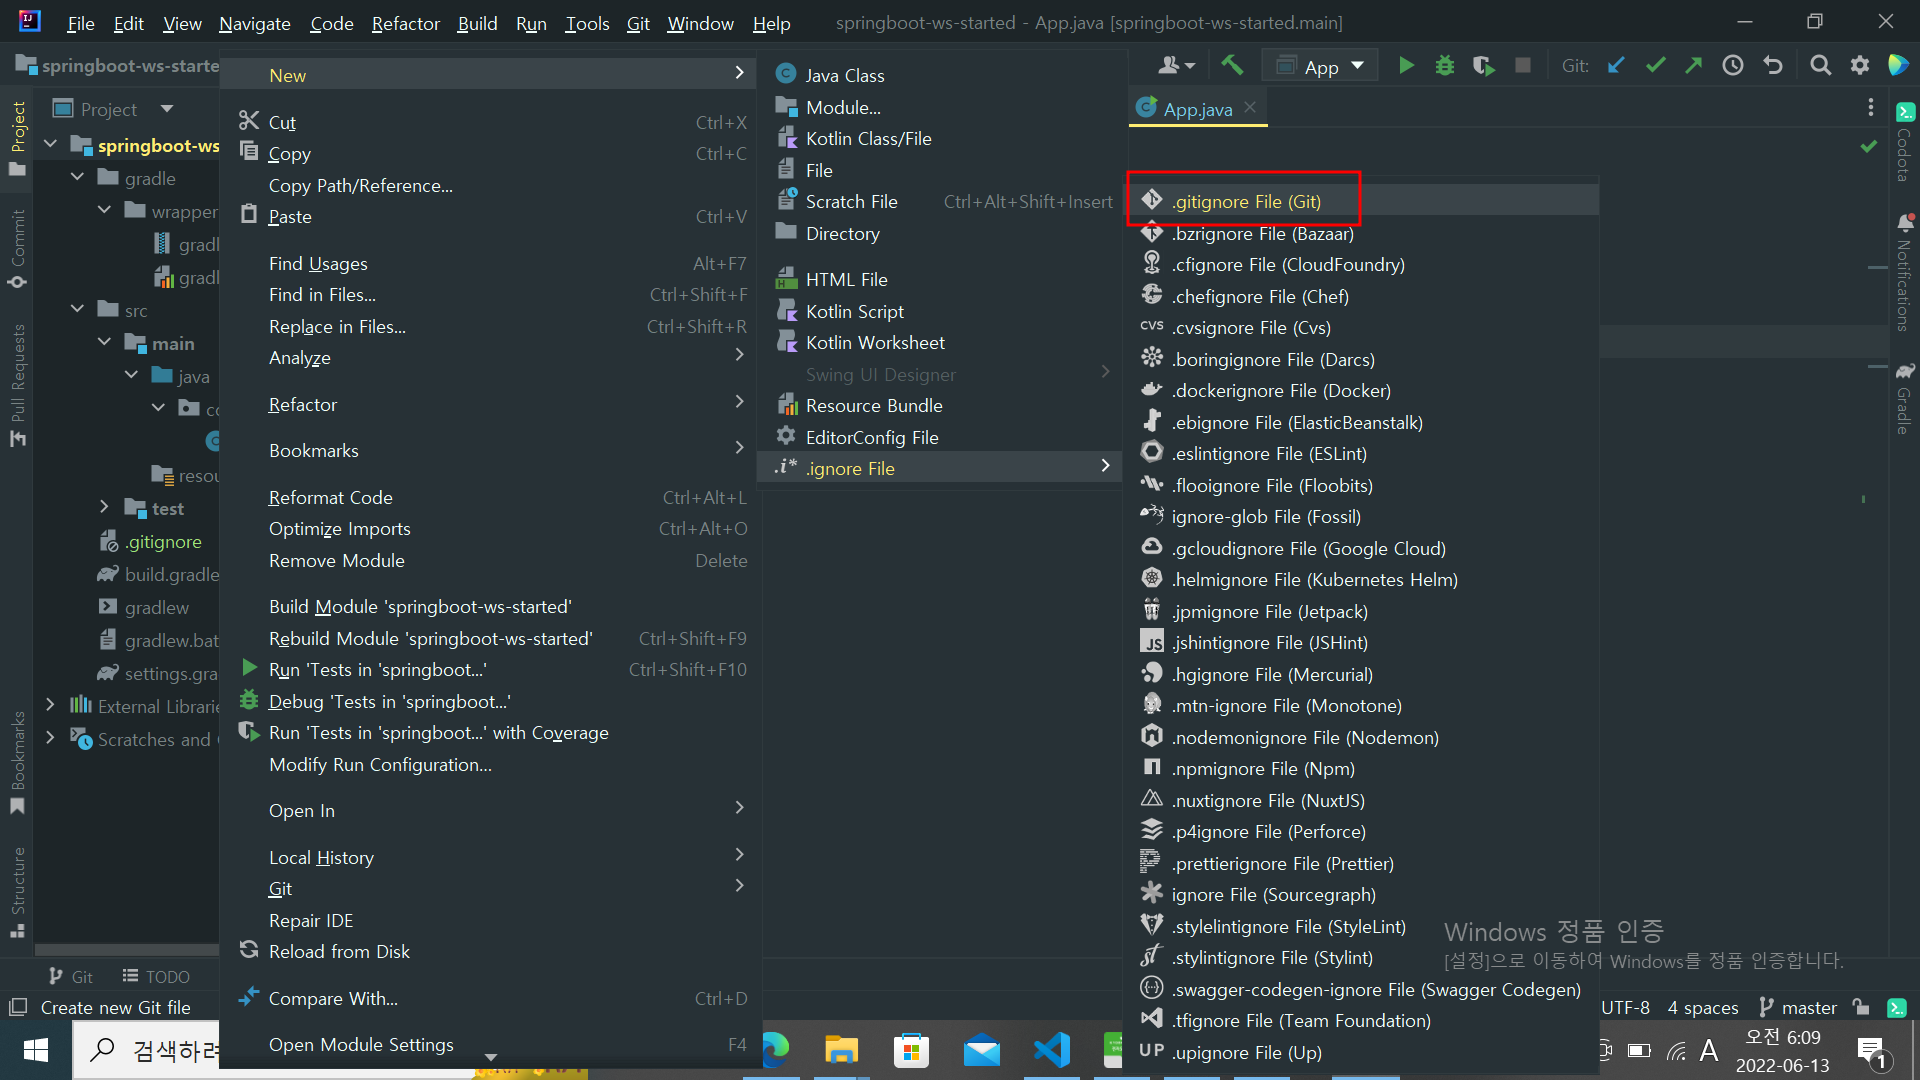Click the Git rollback undo icon
This screenshot has height=1080, width=1920.
coord(1773,66)
